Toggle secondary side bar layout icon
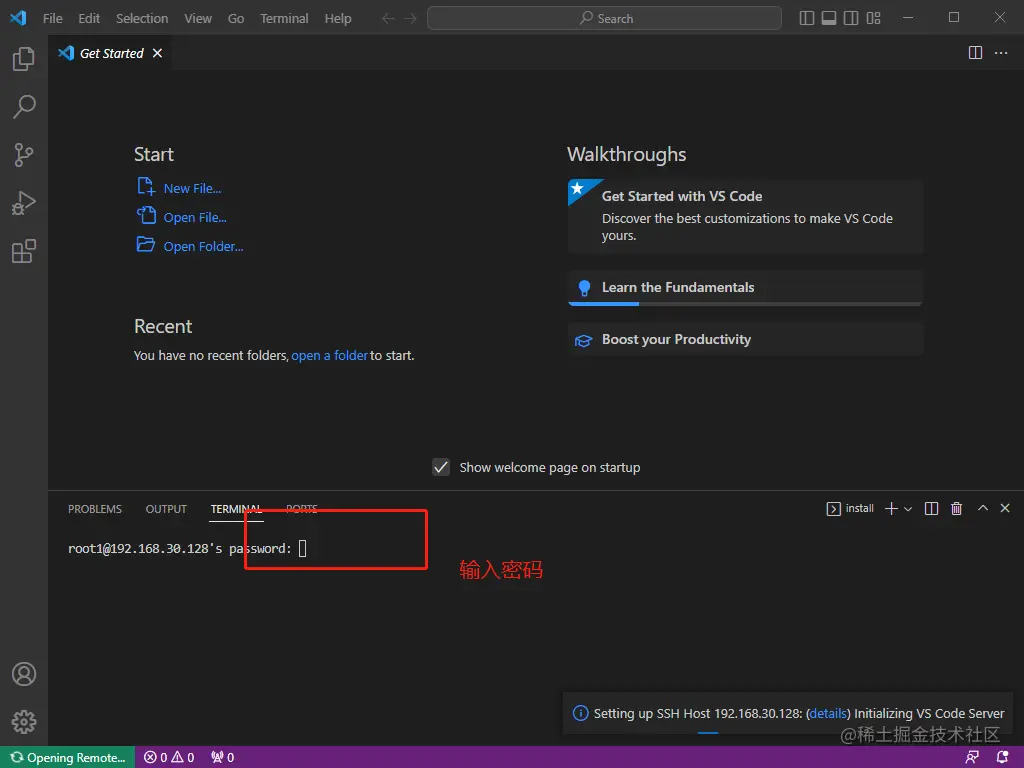The image size is (1024, 768). pyautogui.click(x=851, y=18)
